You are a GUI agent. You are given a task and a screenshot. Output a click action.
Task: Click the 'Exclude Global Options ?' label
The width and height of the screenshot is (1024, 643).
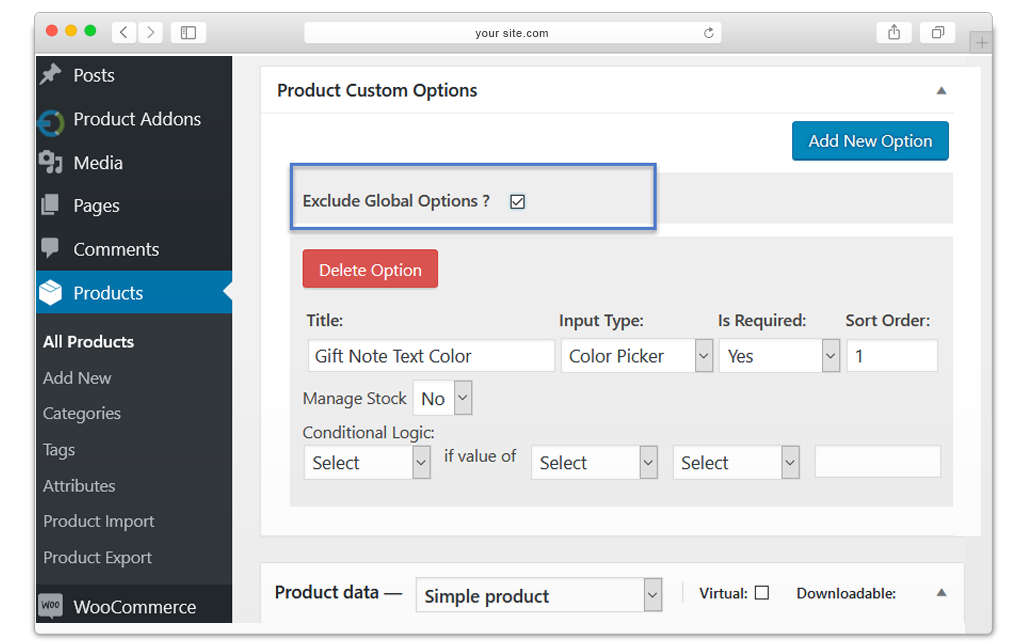point(396,201)
